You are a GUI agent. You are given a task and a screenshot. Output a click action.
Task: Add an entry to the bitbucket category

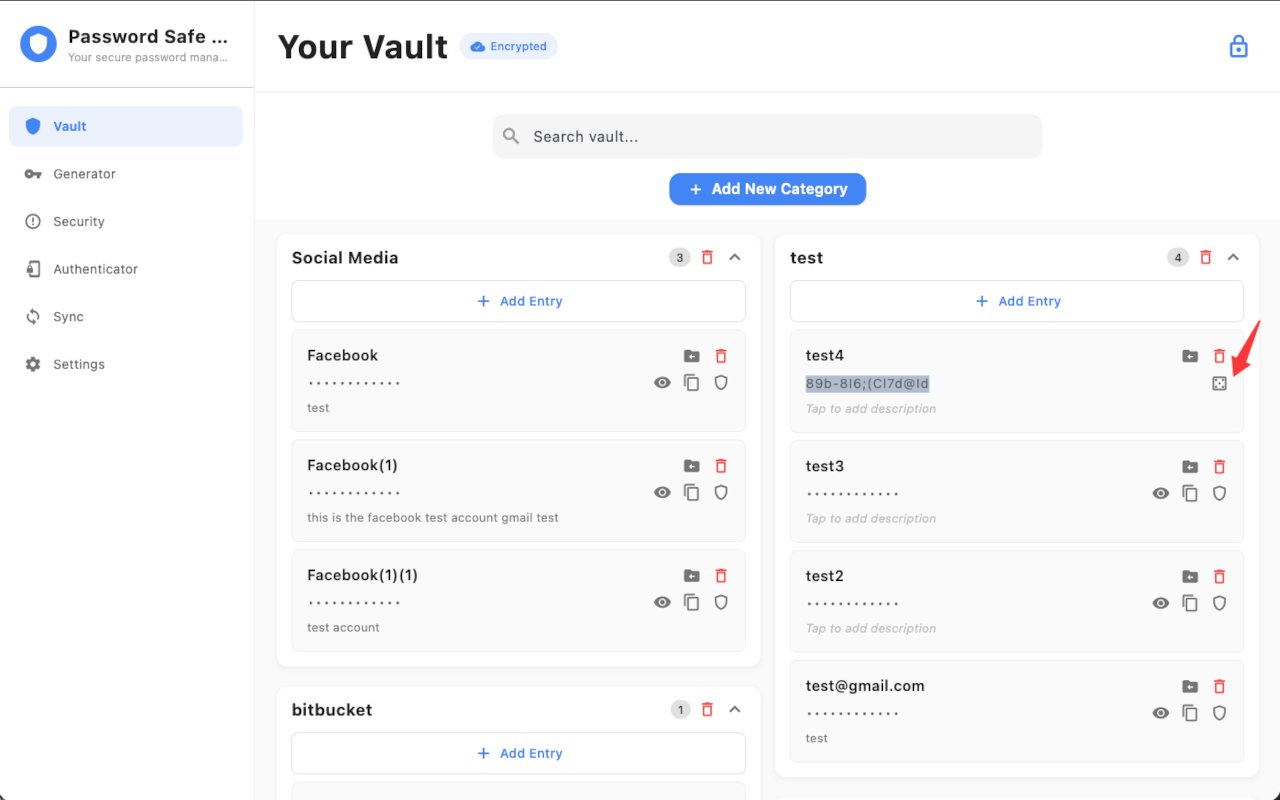coord(518,753)
